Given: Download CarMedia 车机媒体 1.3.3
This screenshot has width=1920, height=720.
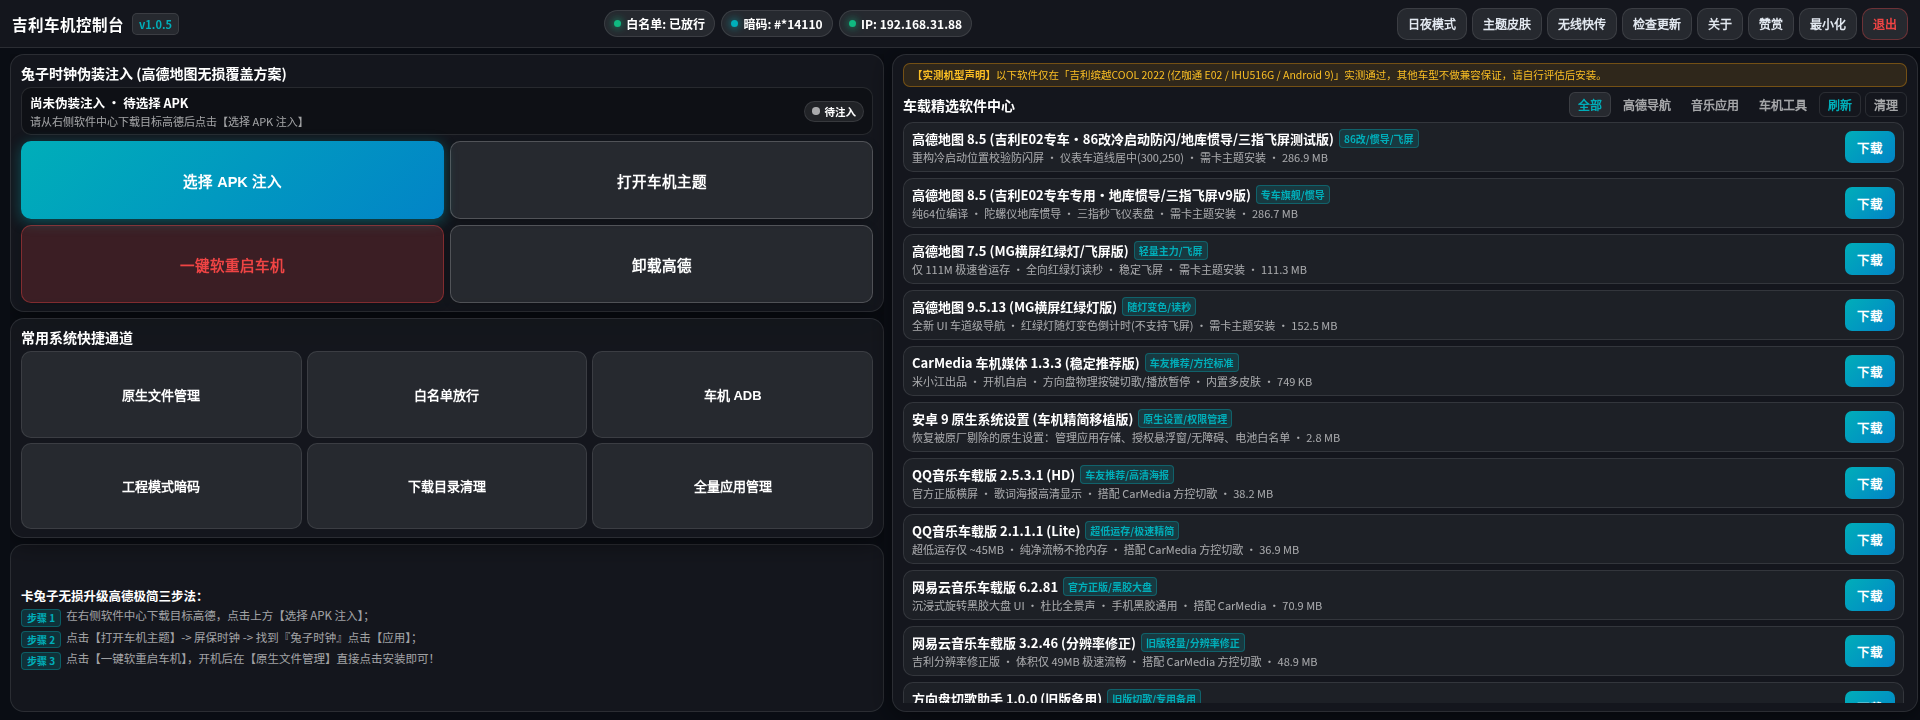Looking at the screenshot, I should (1870, 371).
